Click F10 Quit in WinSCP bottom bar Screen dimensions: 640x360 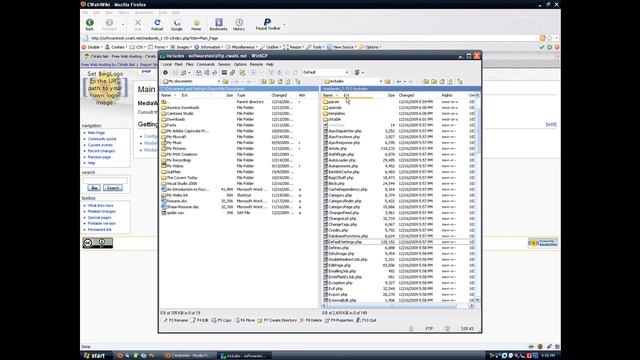coord(366,320)
